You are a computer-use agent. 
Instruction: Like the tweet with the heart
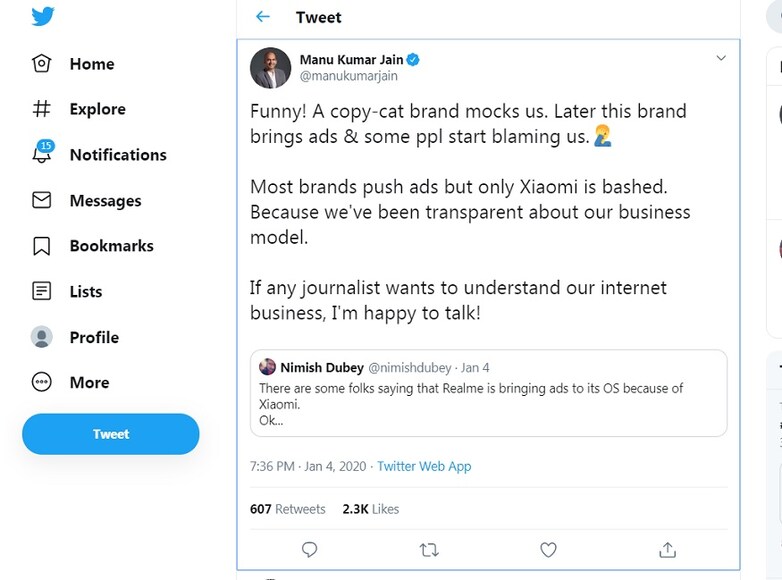point(548,549)
